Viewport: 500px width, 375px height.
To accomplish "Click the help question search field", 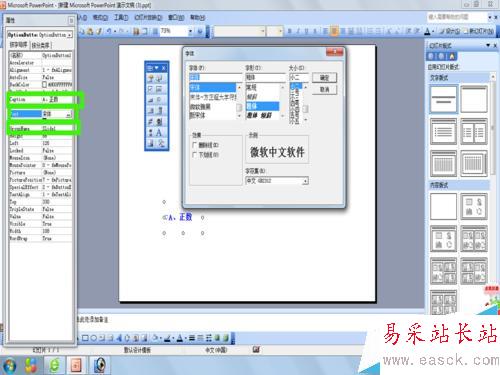I will tap(456, 17).
